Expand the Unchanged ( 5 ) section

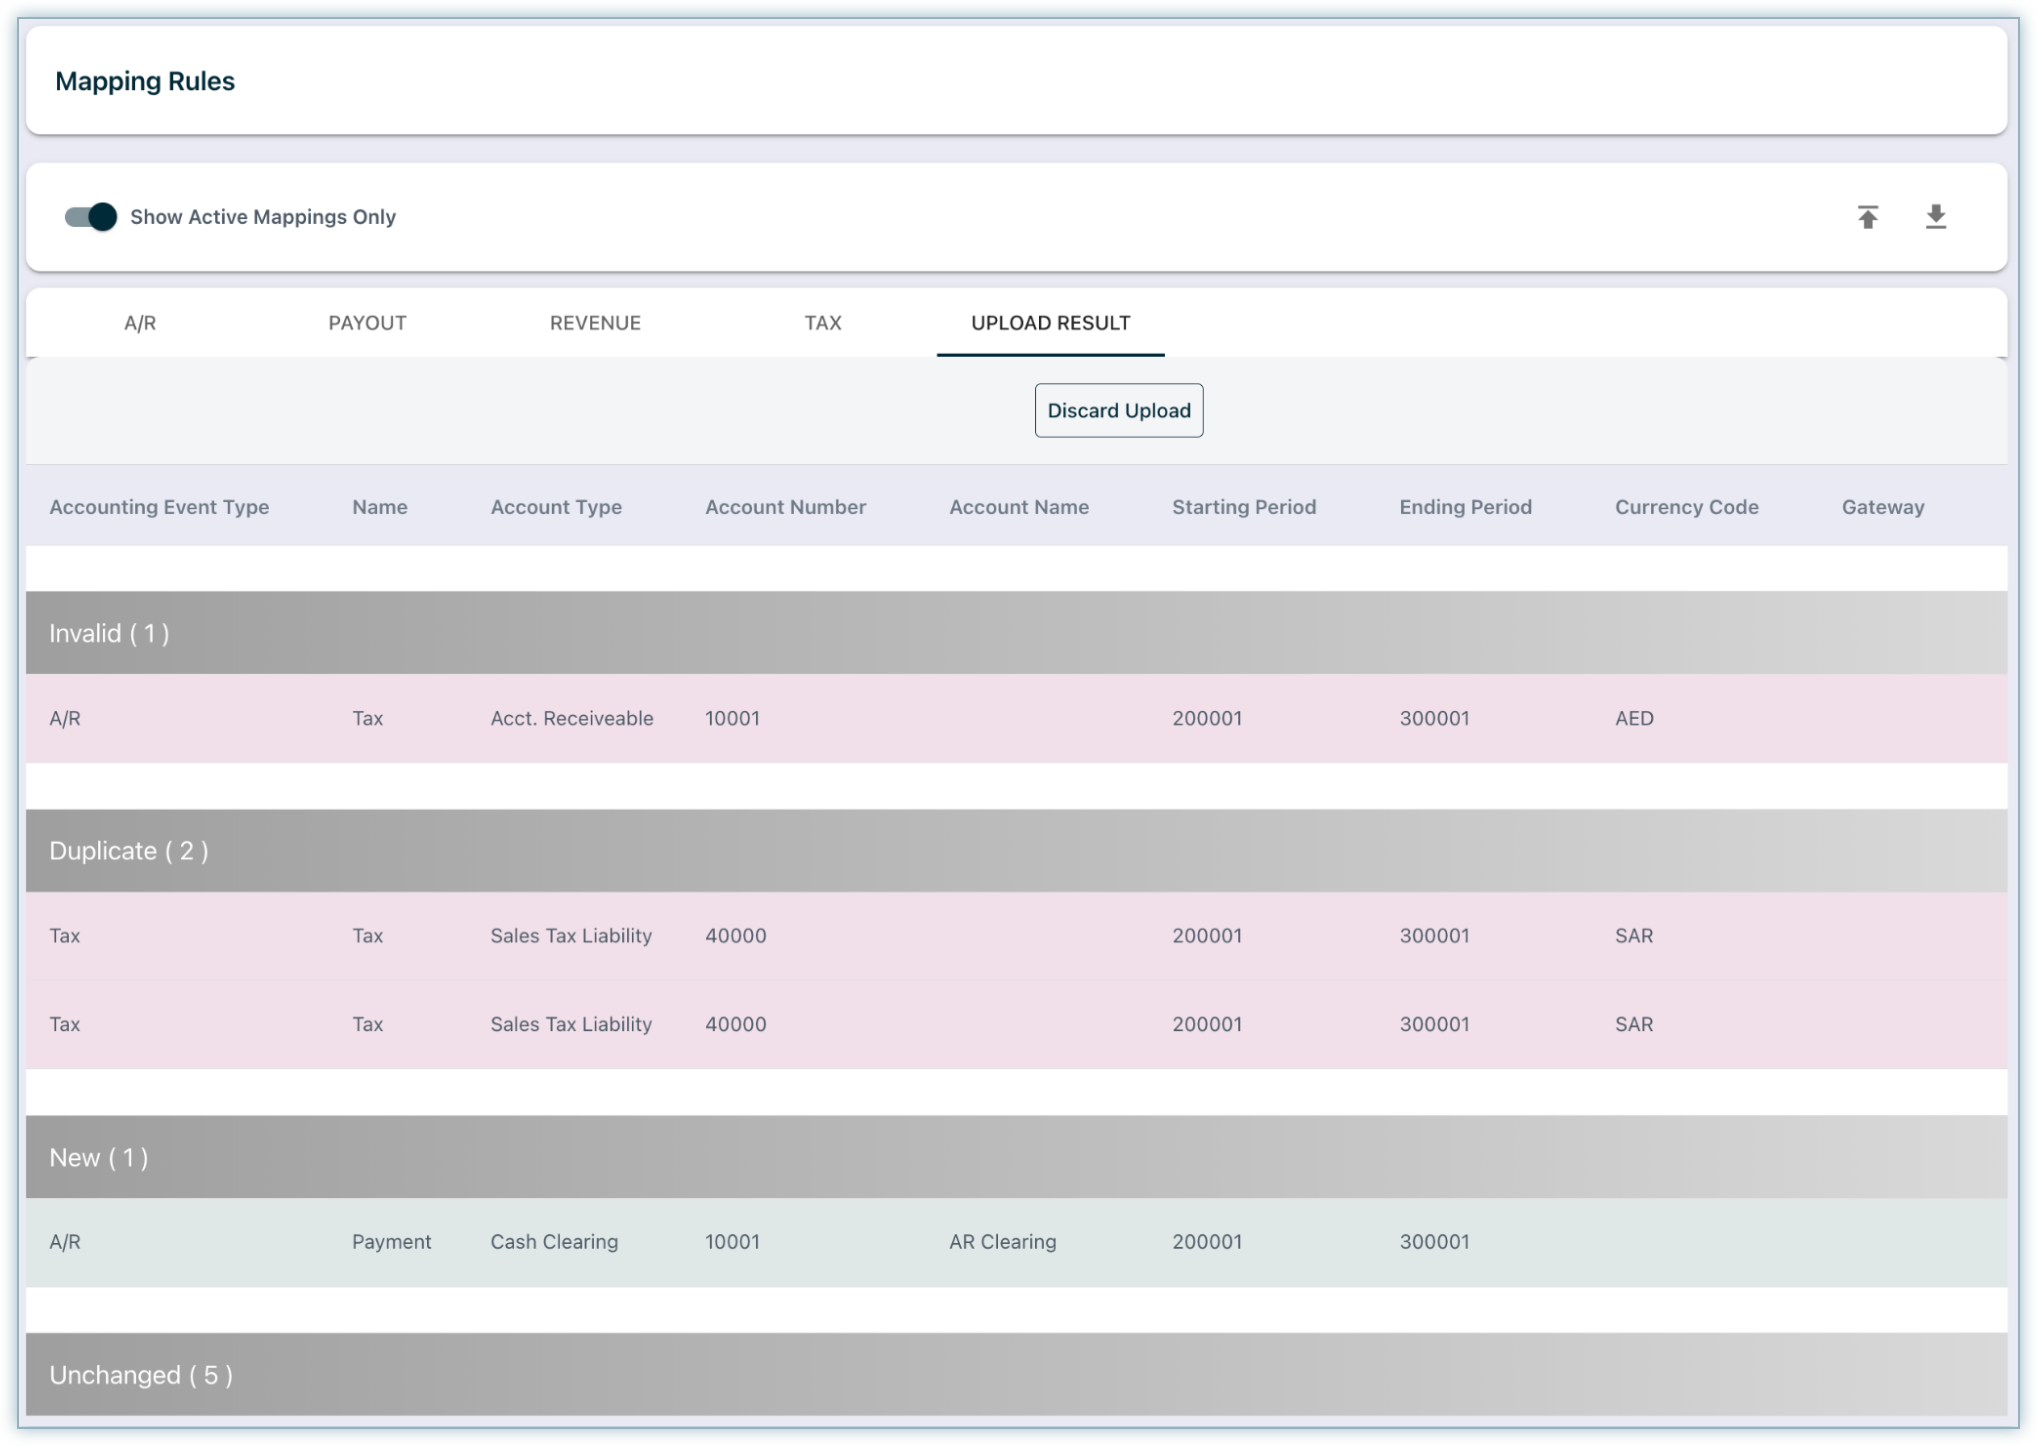pos(140,1375)
